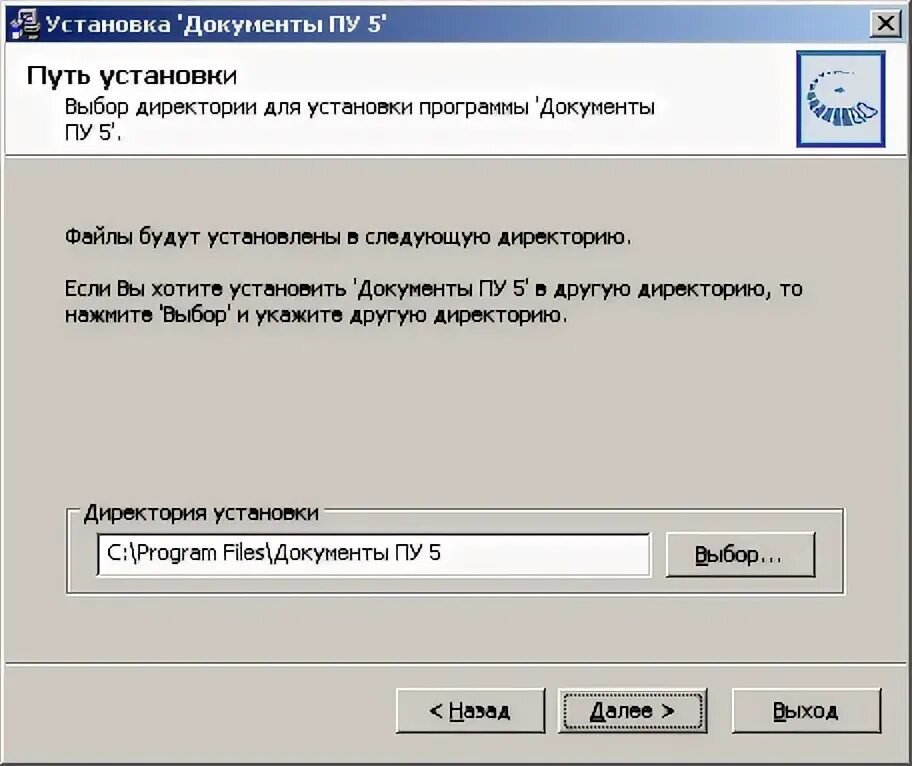Click the subtitle's second line 'ПУ 5'.'
The image size is (912, 766).
point(93,133)
